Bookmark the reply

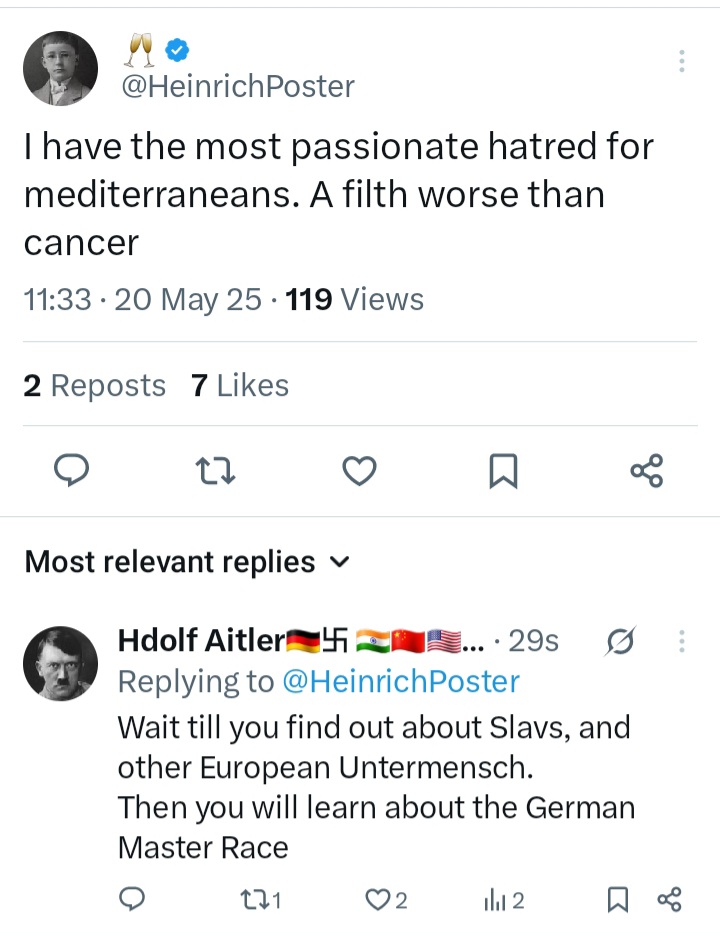point(618,901)
